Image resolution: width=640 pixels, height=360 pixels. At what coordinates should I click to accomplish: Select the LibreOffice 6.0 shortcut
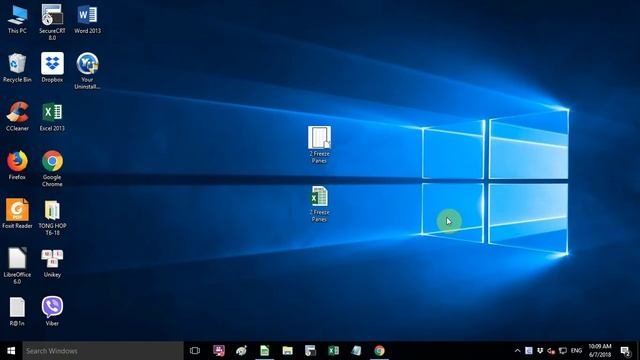pyautogui.click(x=17, y=266)
